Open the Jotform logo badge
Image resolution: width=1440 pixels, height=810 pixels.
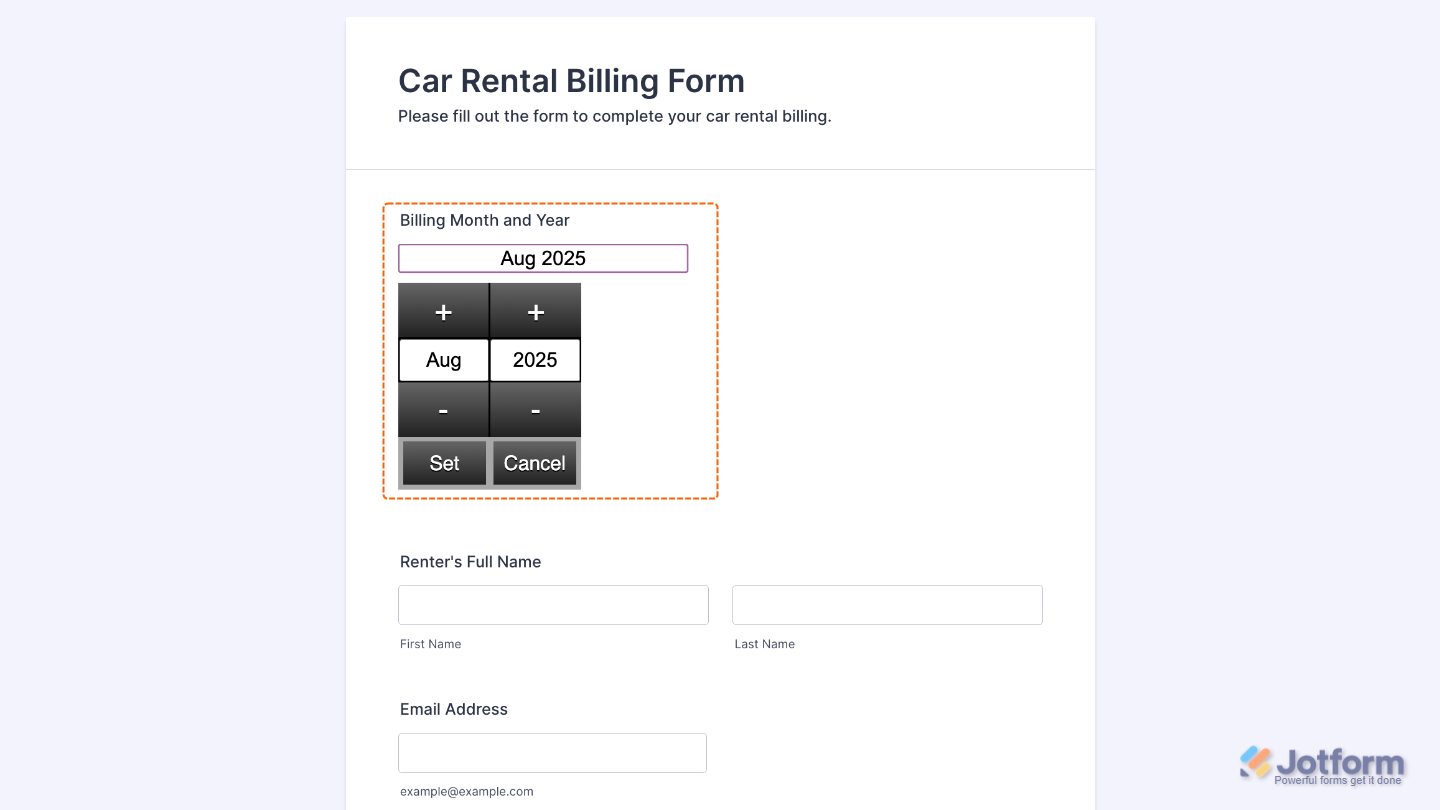click(x=1321, y=765)
